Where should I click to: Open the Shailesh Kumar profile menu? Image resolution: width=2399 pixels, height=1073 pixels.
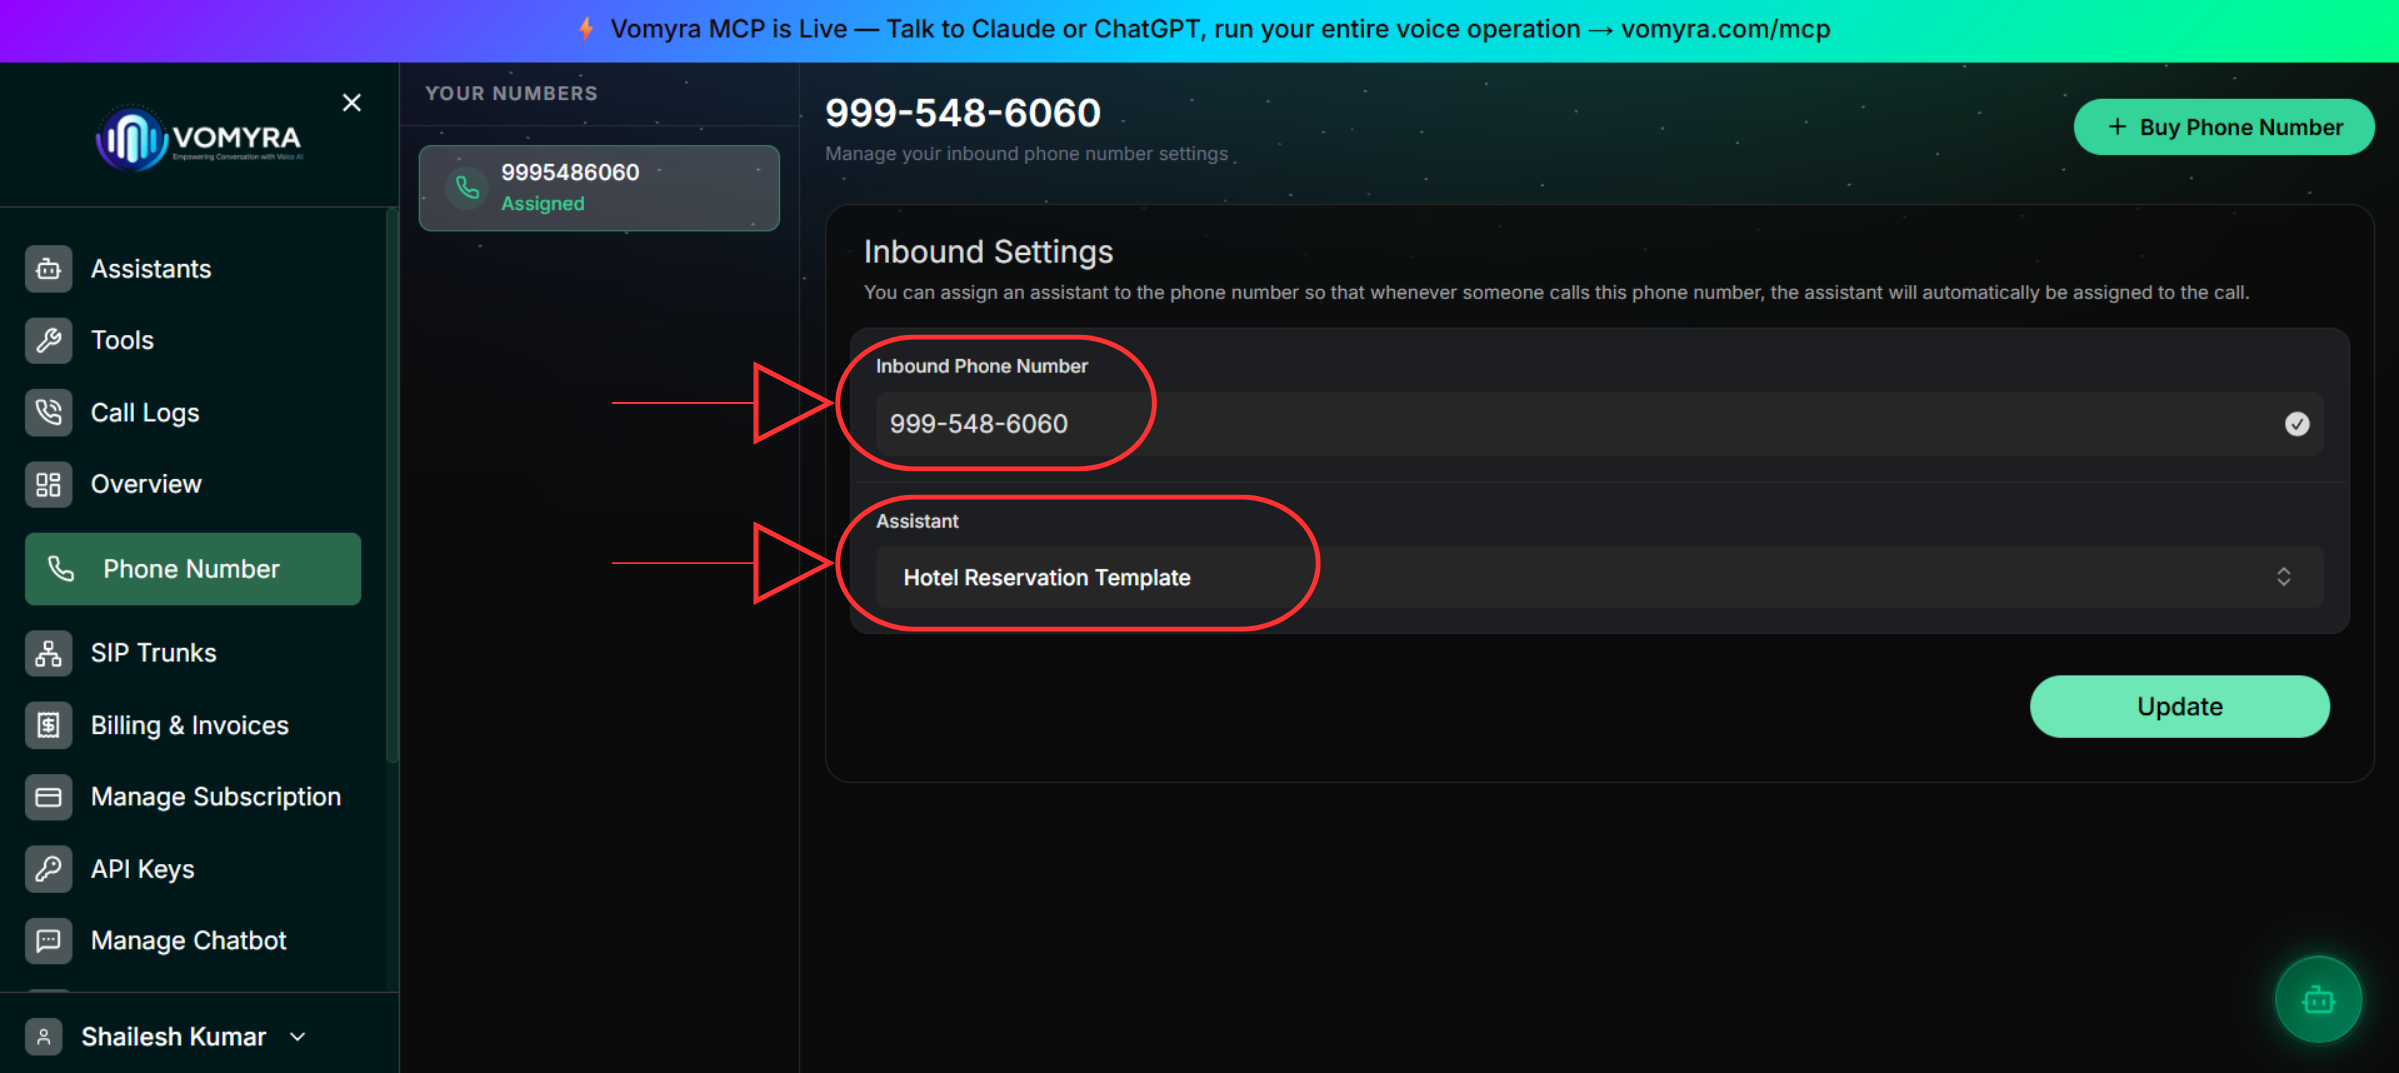pyautogui.click(x=166, y=1037)
